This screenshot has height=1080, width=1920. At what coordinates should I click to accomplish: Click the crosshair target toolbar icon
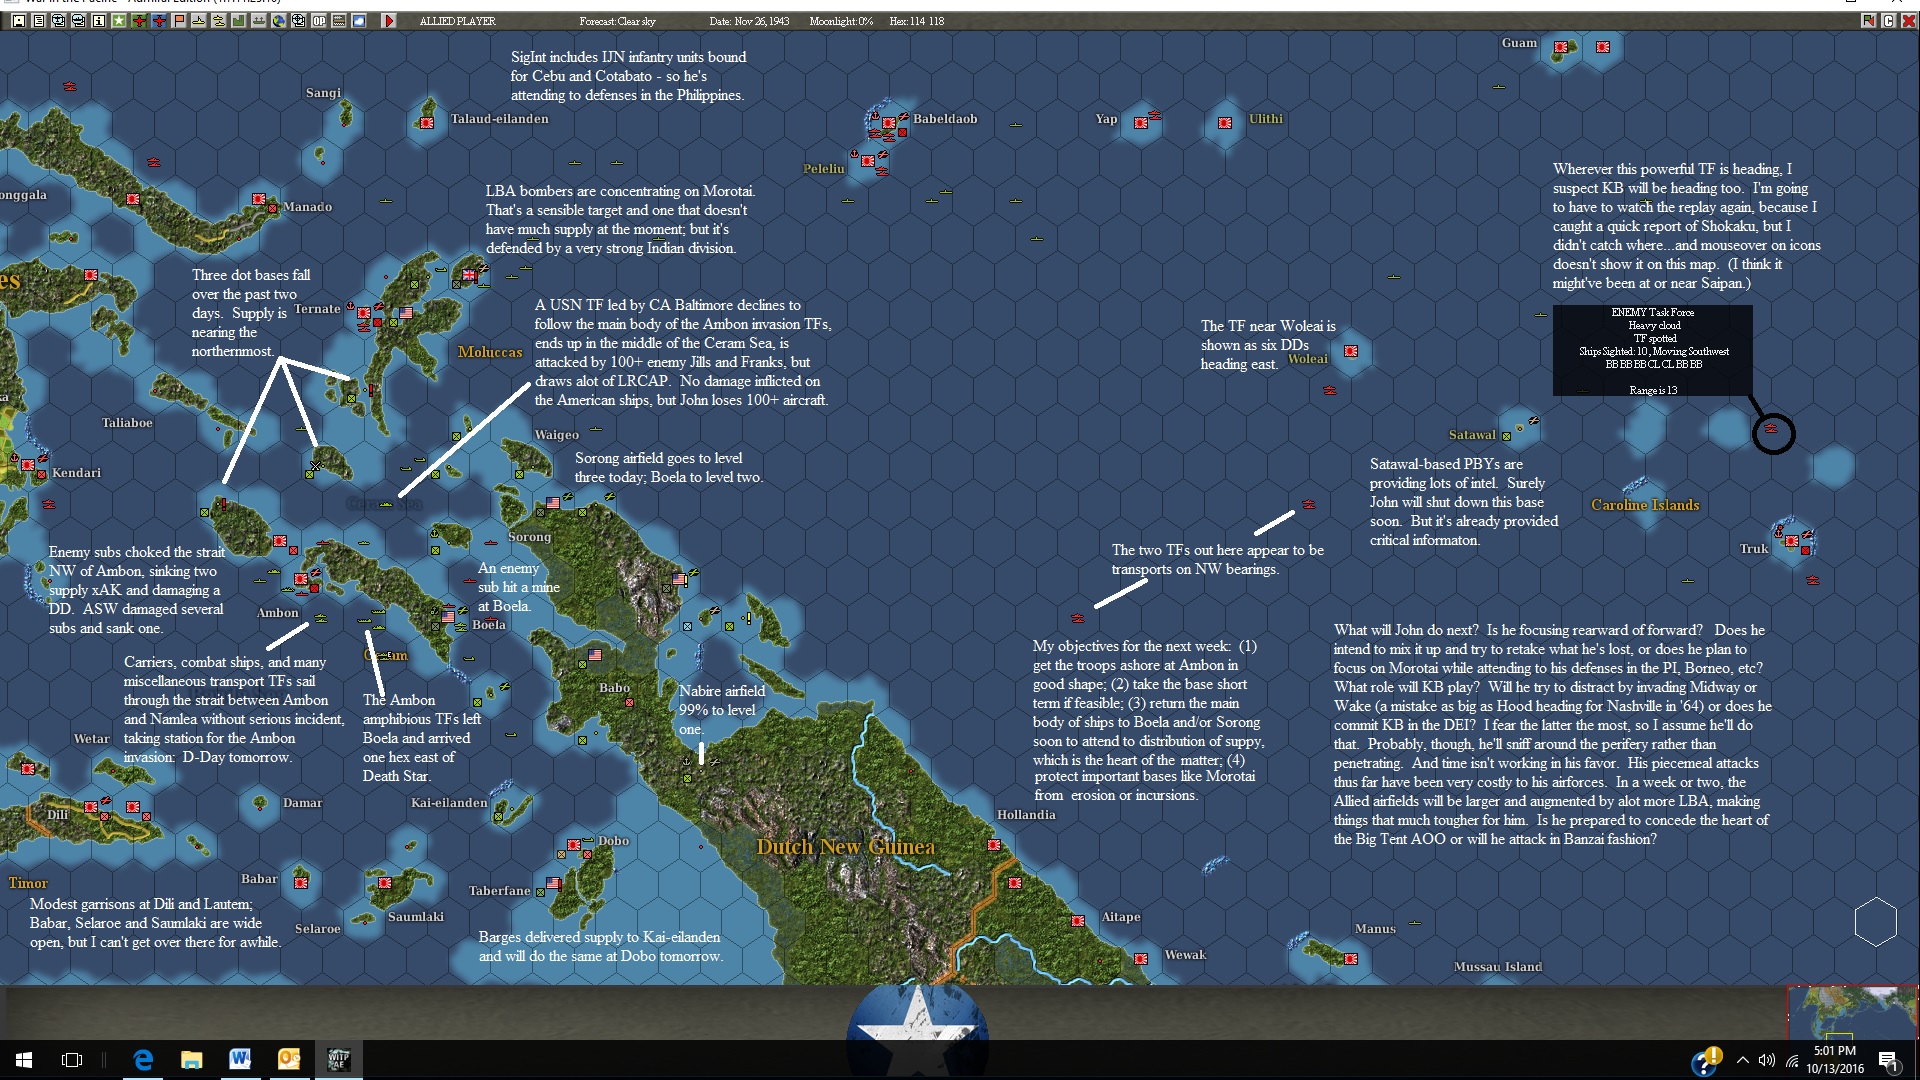tap(298, 21)
